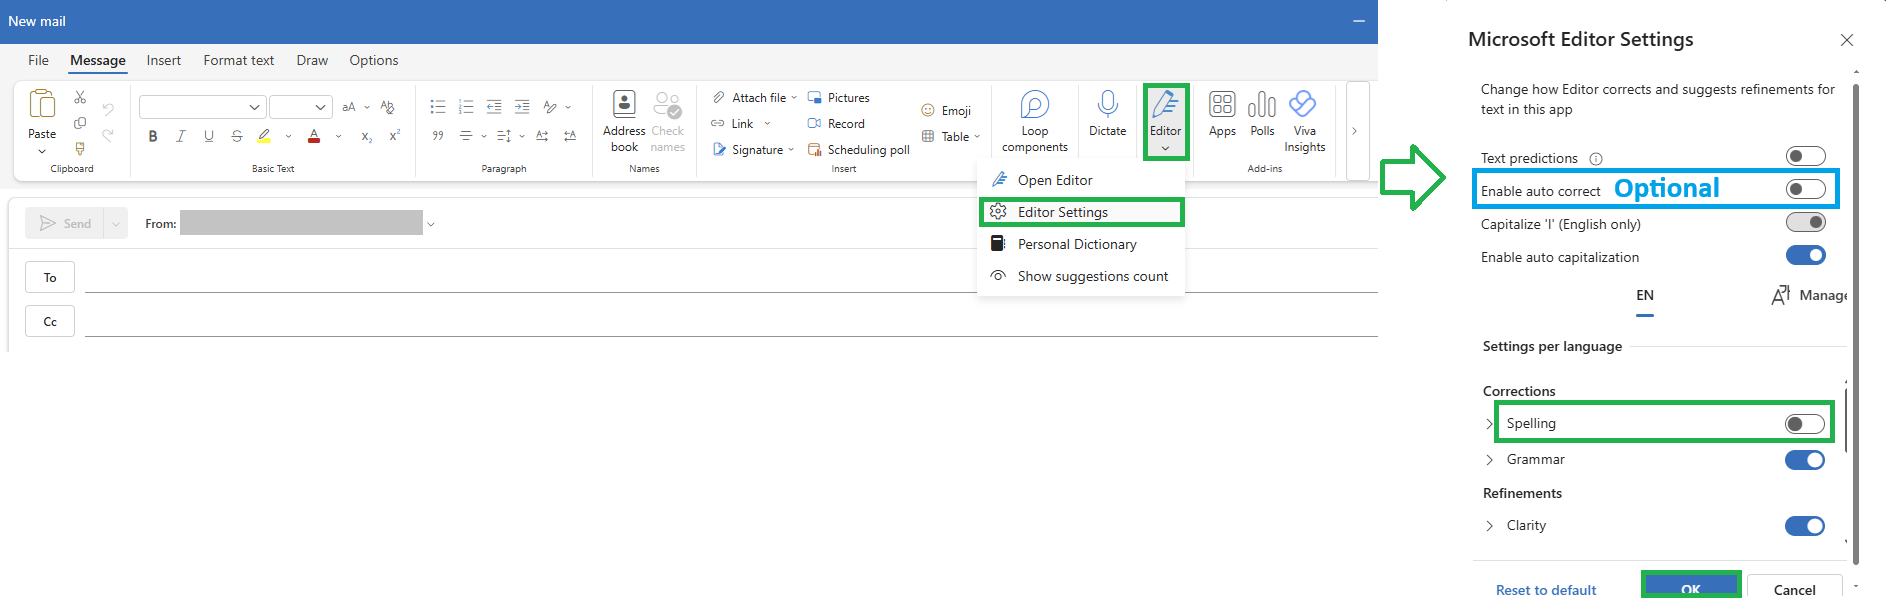This screenshot has height=616, width=1886.
Task: Turn off the Clarity refinement switch
Action: 1805,526
